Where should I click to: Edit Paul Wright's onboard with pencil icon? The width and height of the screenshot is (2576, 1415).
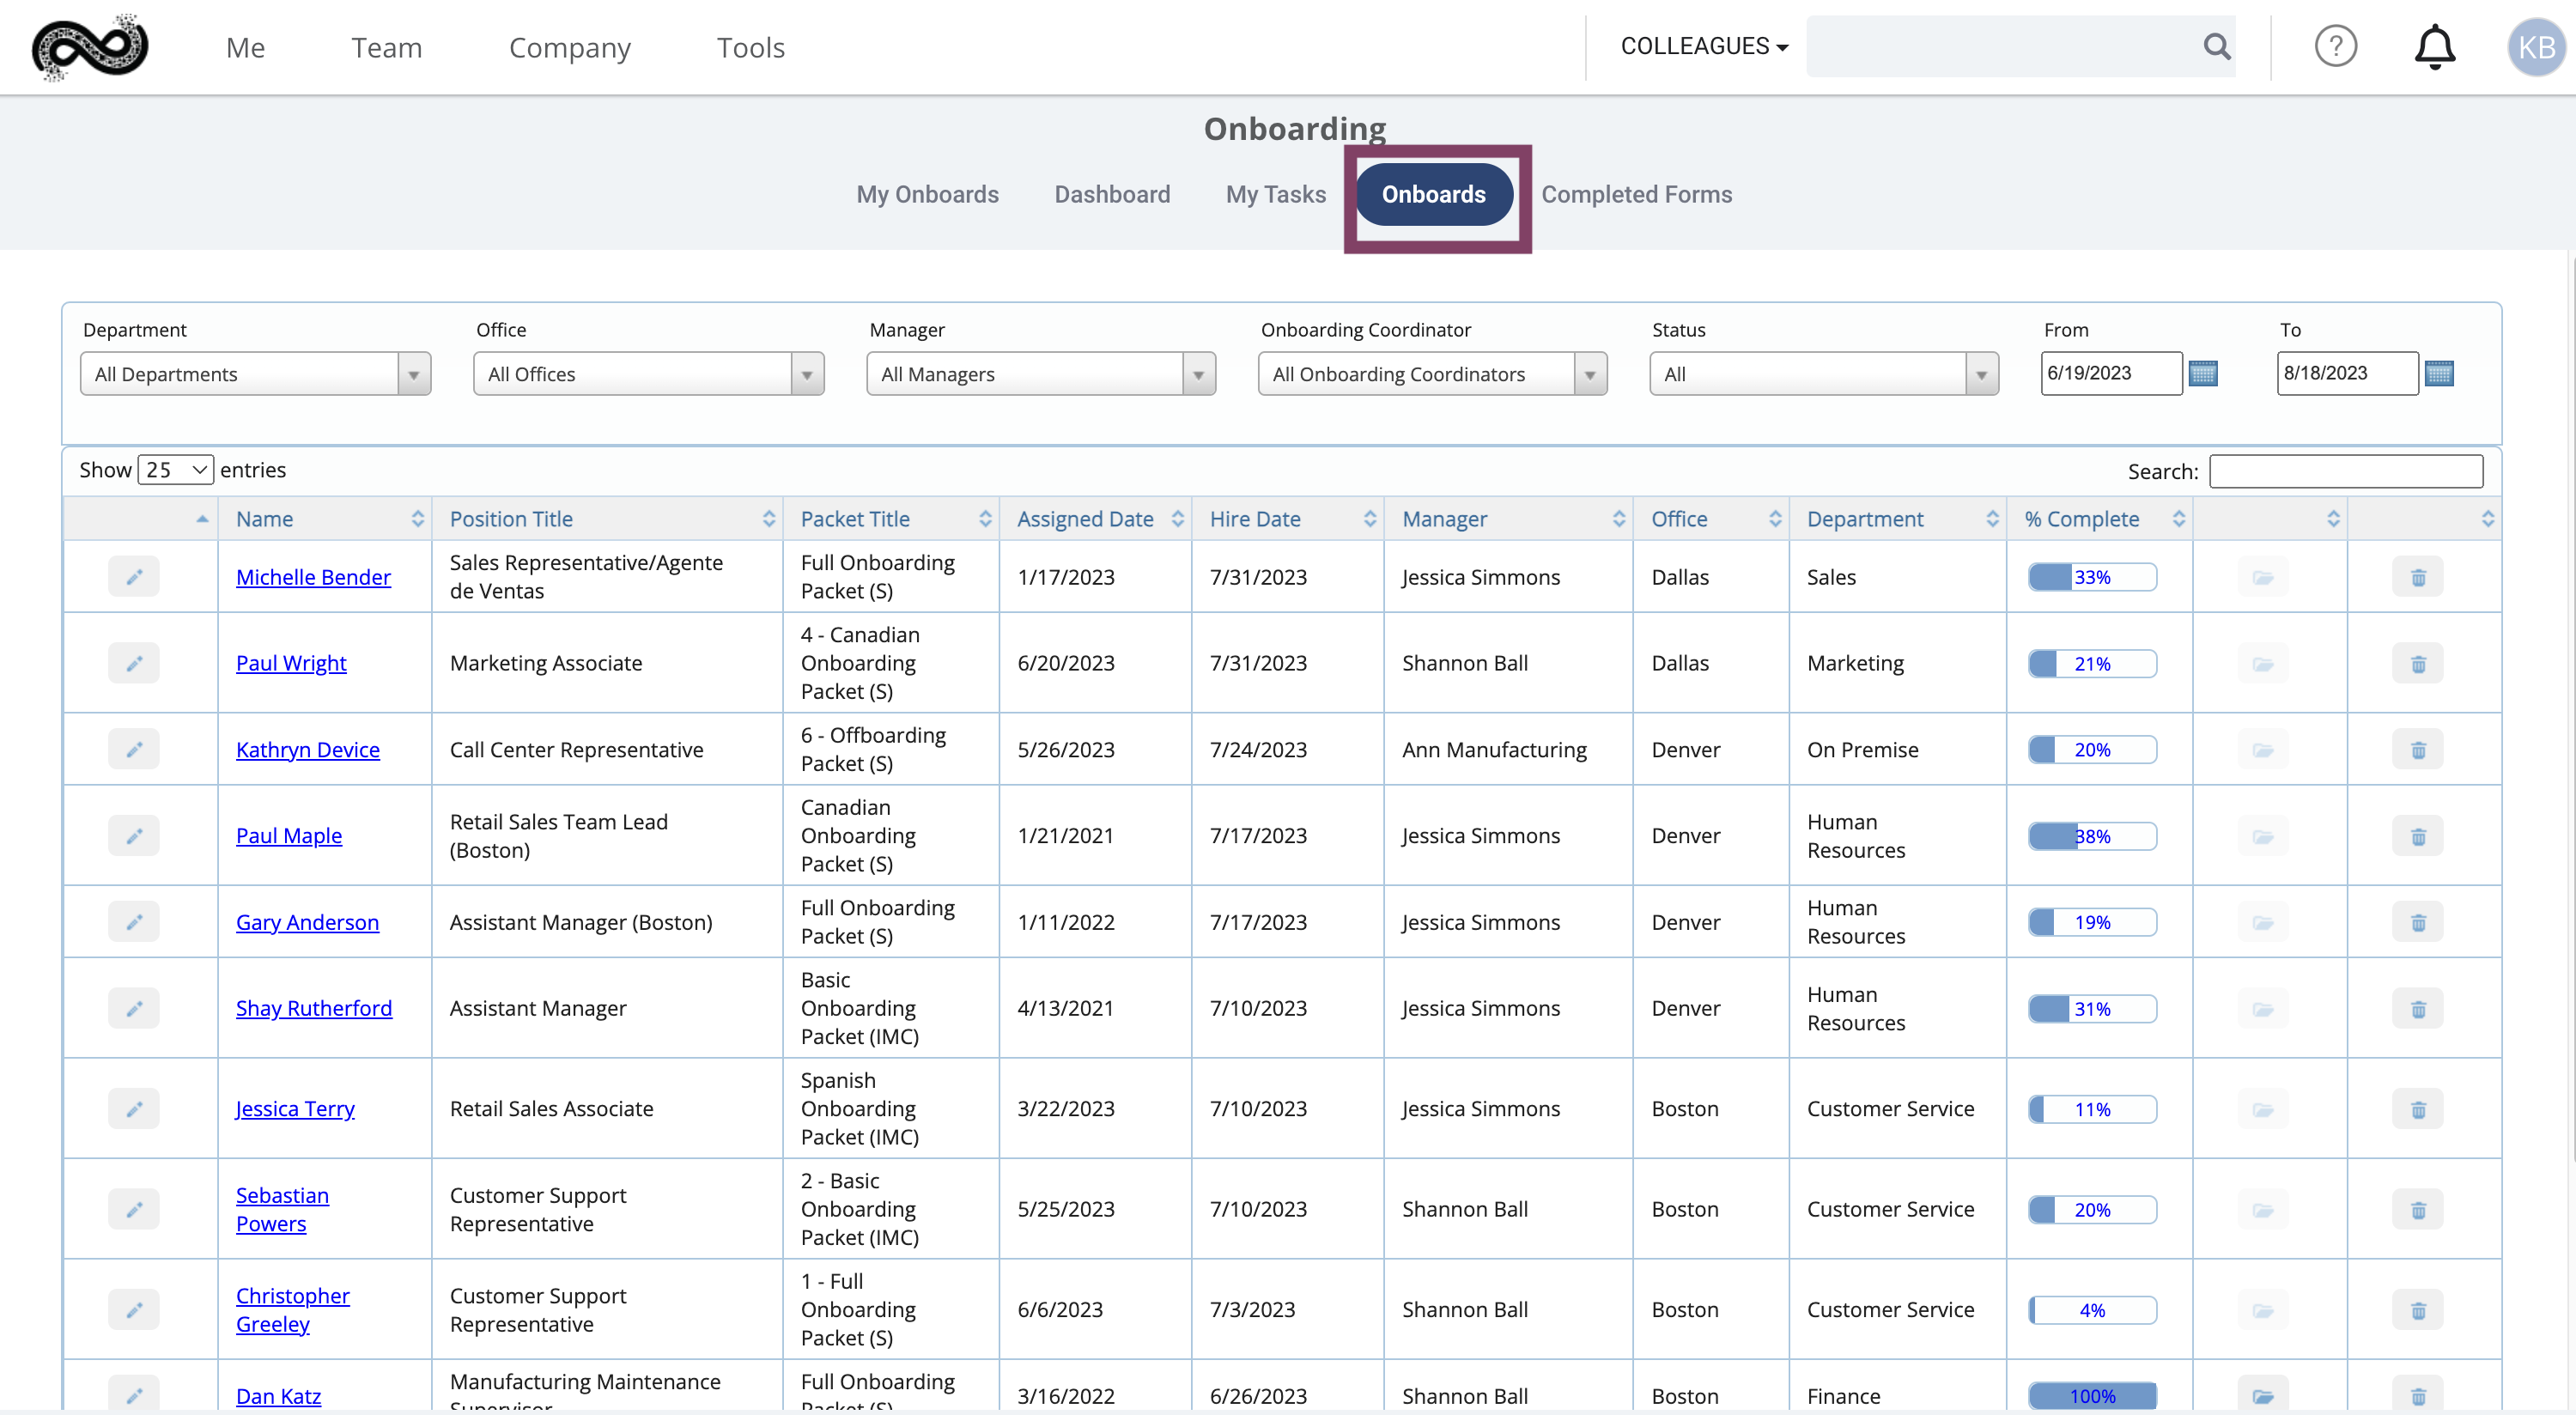point(134,663)
